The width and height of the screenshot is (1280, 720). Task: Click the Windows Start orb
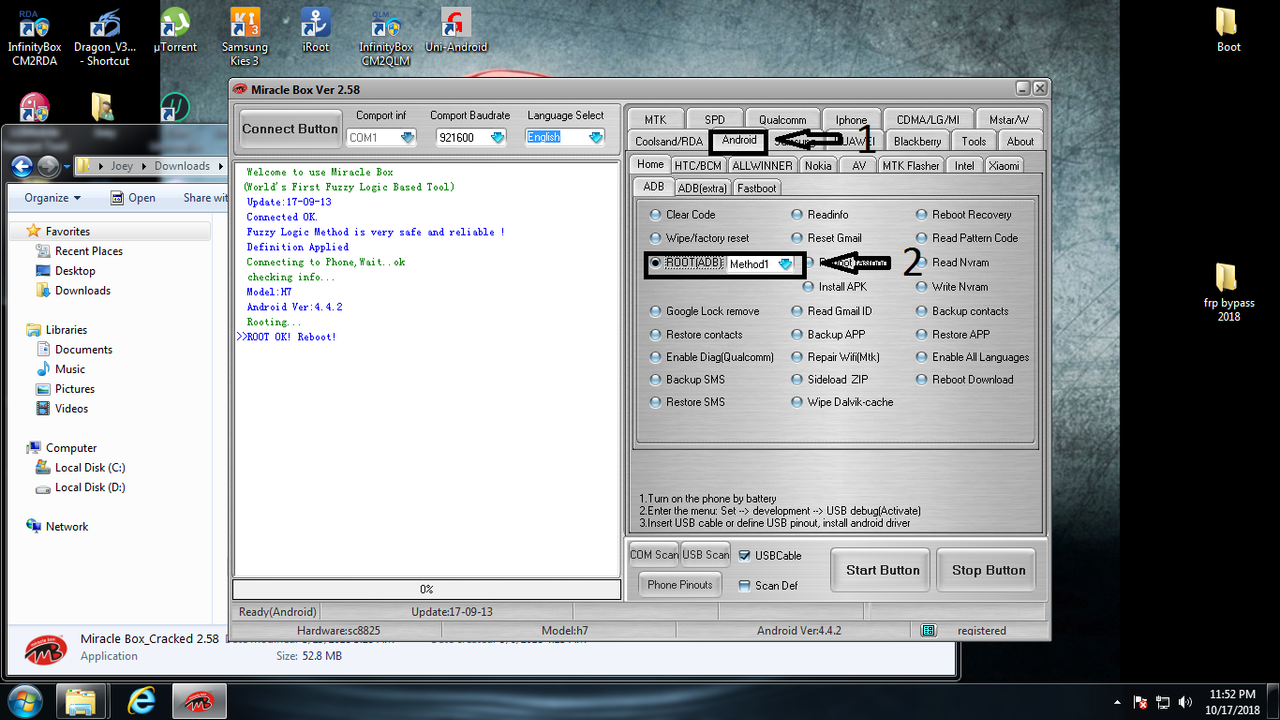coord(23,700)
